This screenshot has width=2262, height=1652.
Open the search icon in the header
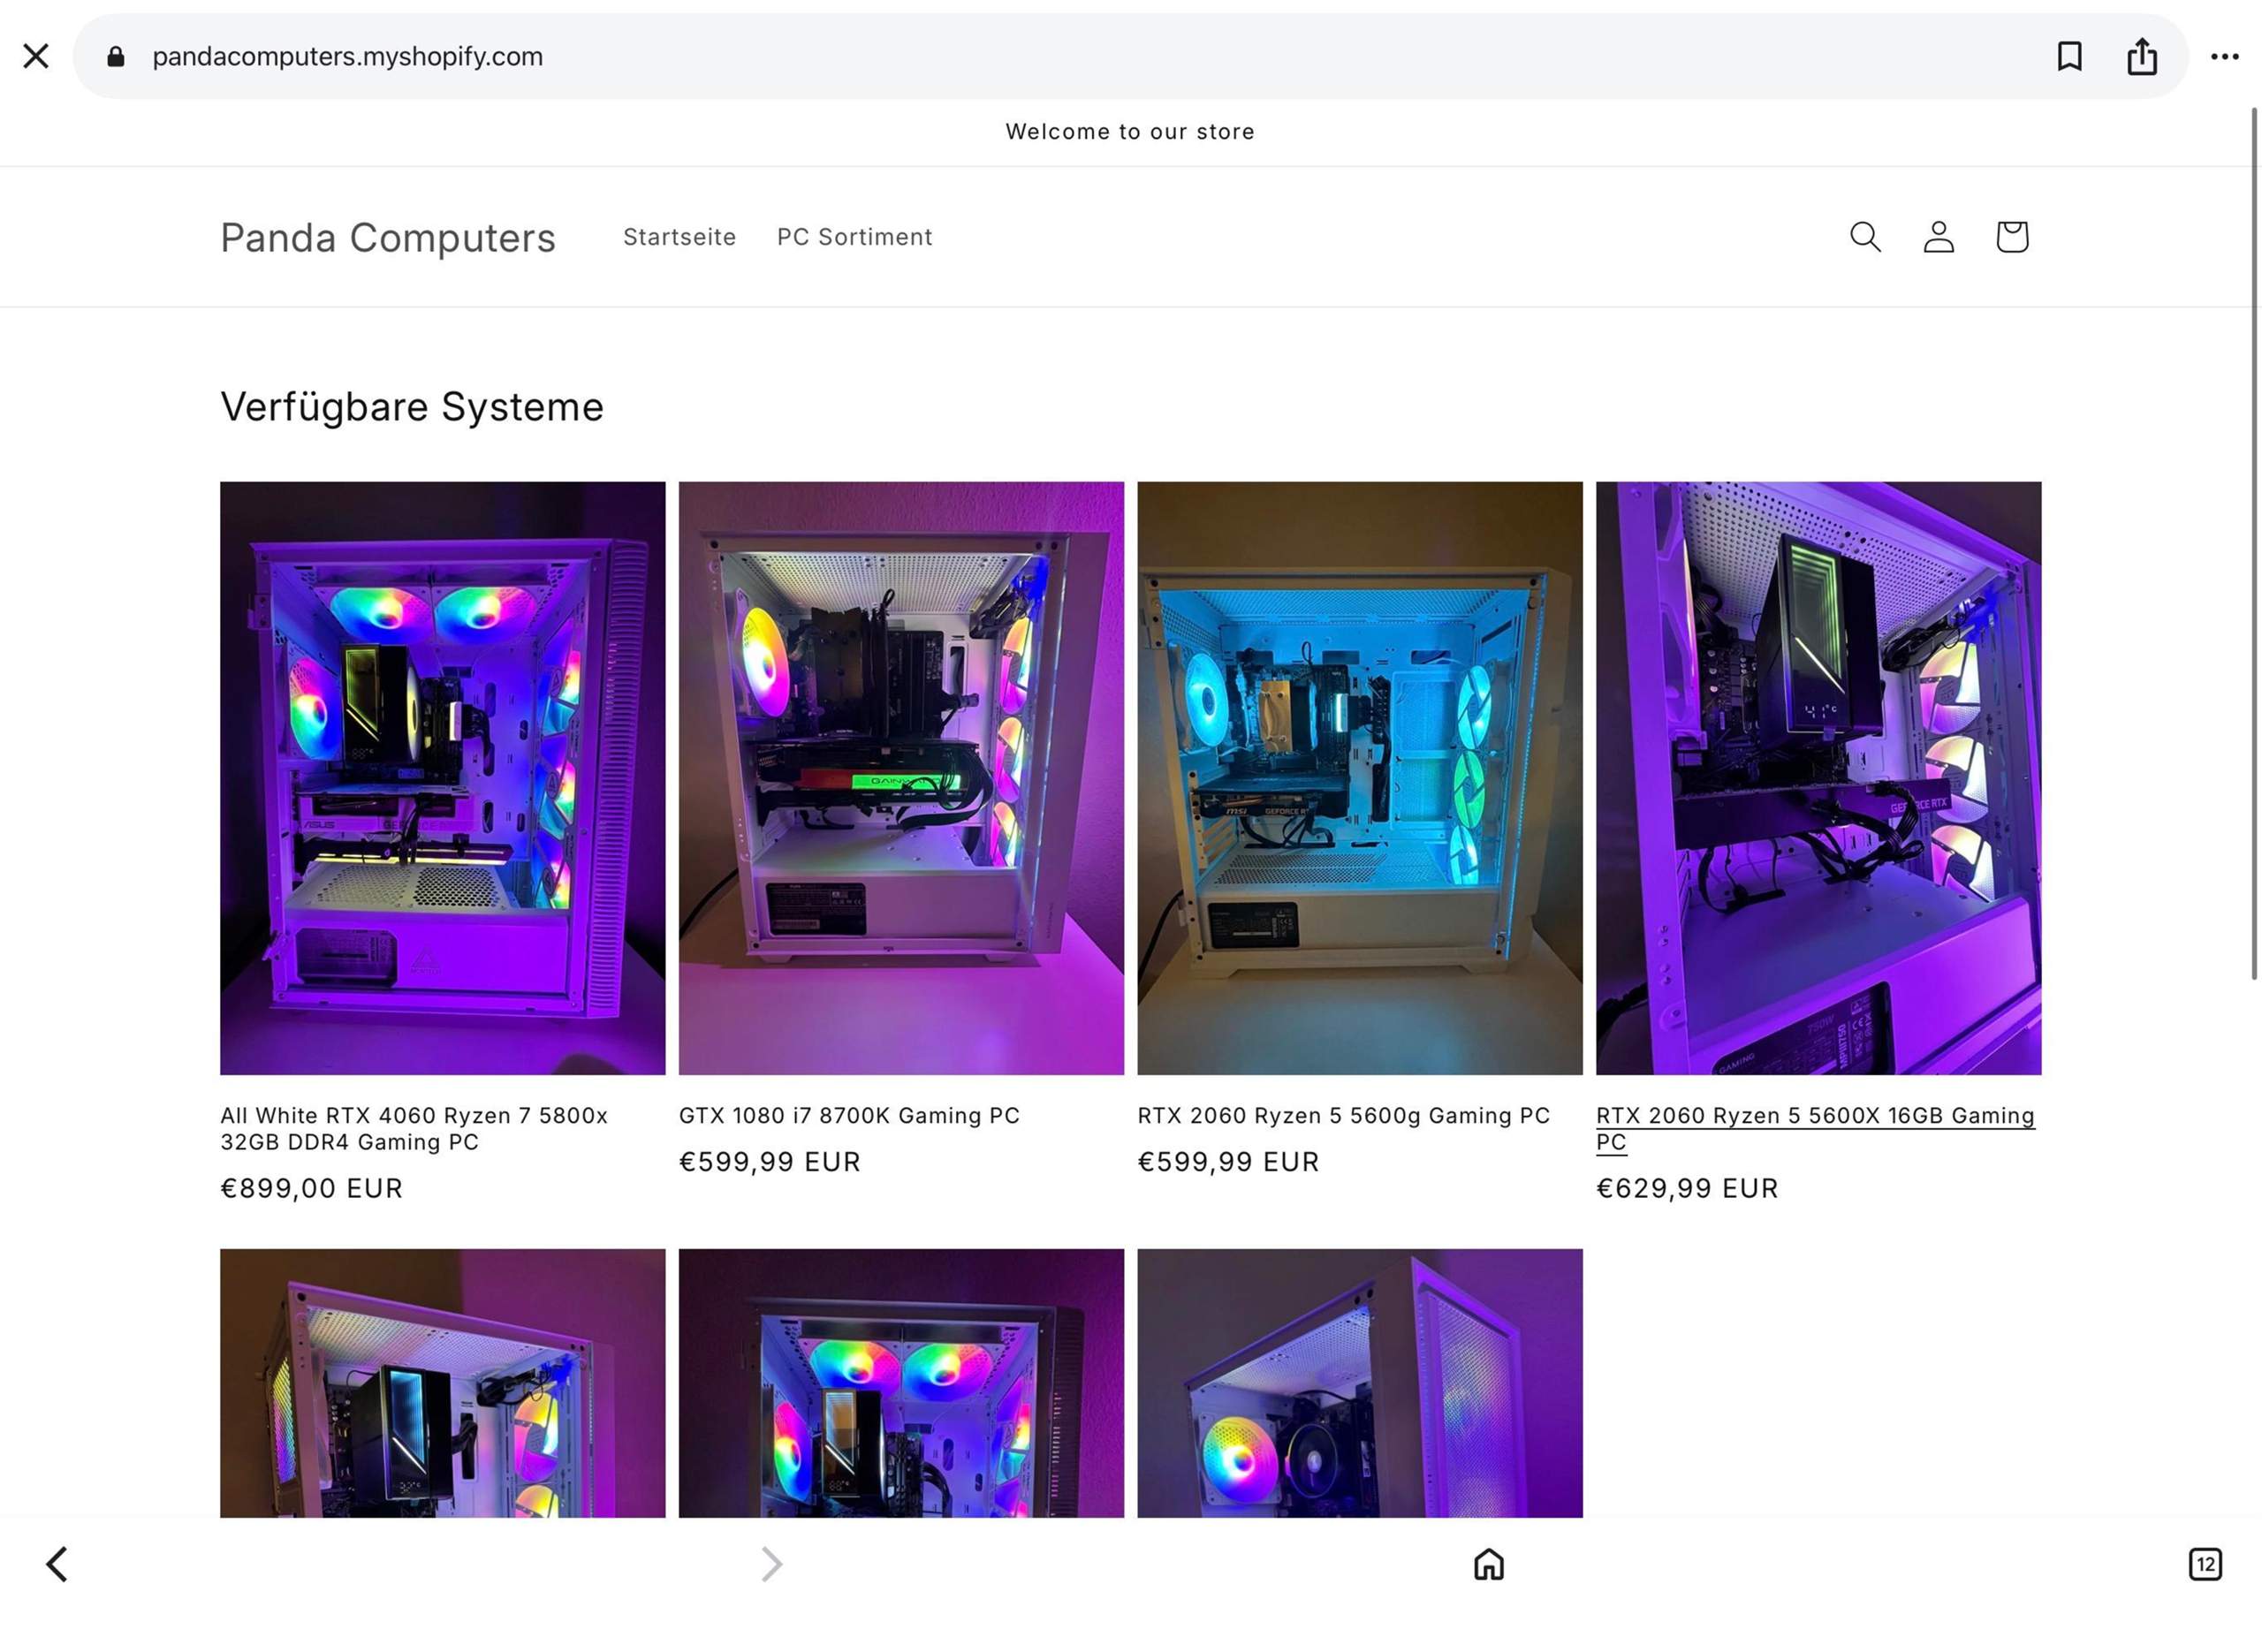(1864, 237)
